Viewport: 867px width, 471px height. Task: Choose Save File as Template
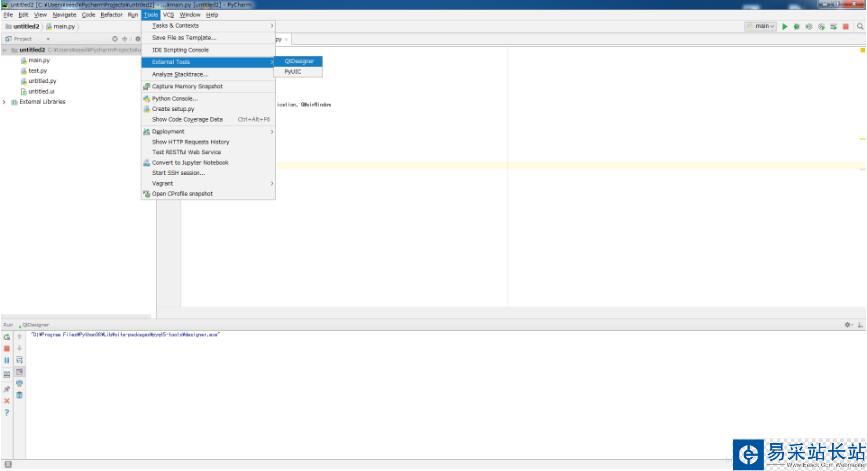208,38
